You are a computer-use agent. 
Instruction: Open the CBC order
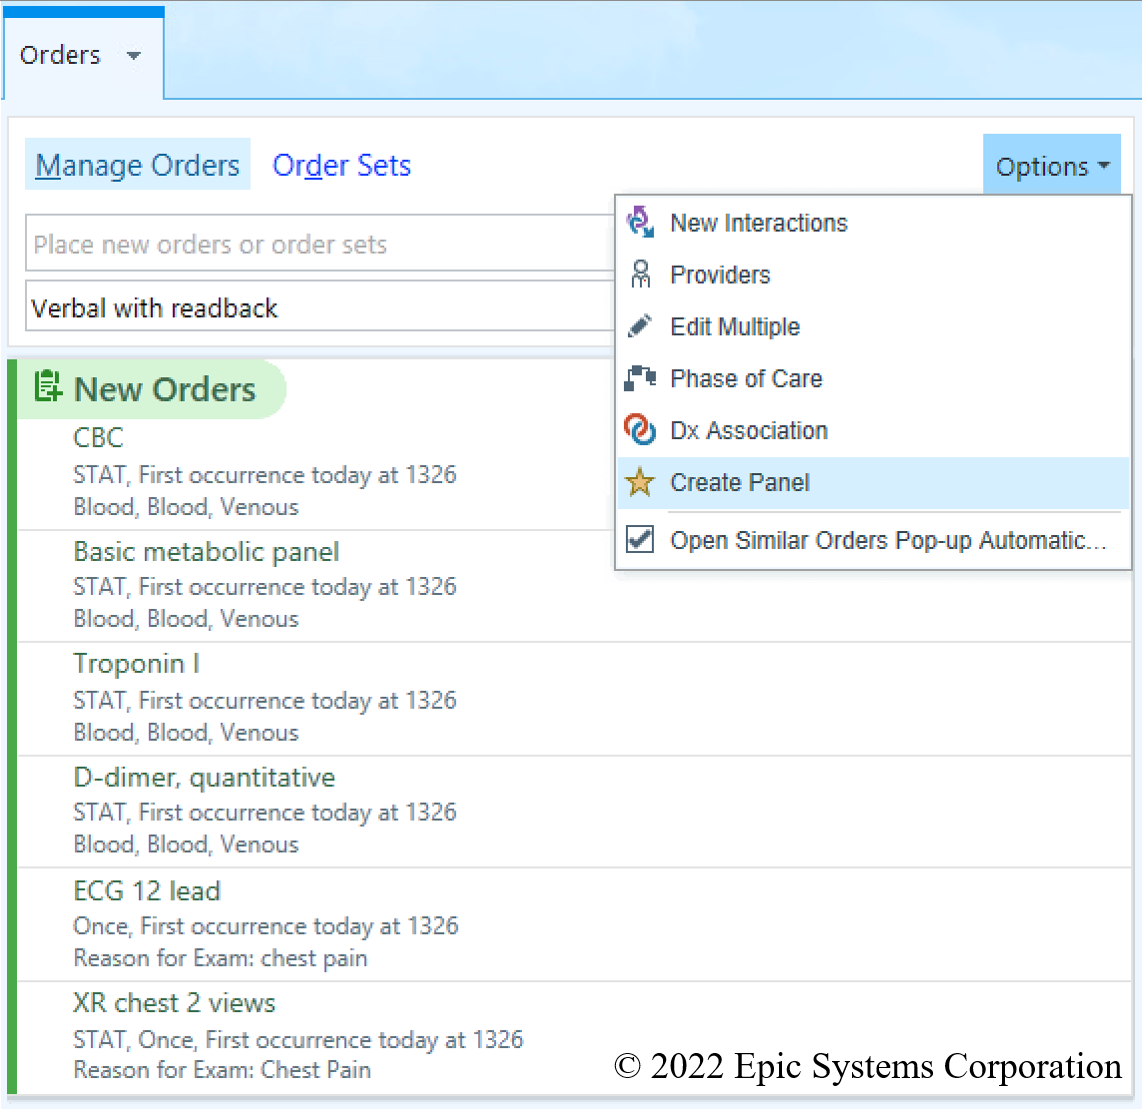pos(98,438)
